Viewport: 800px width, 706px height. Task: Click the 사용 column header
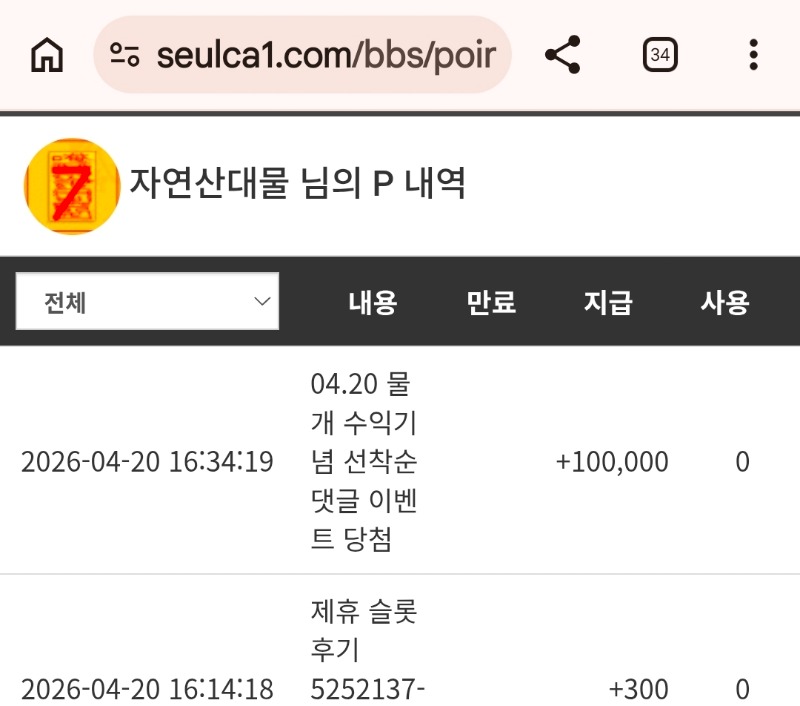[725, 302]
